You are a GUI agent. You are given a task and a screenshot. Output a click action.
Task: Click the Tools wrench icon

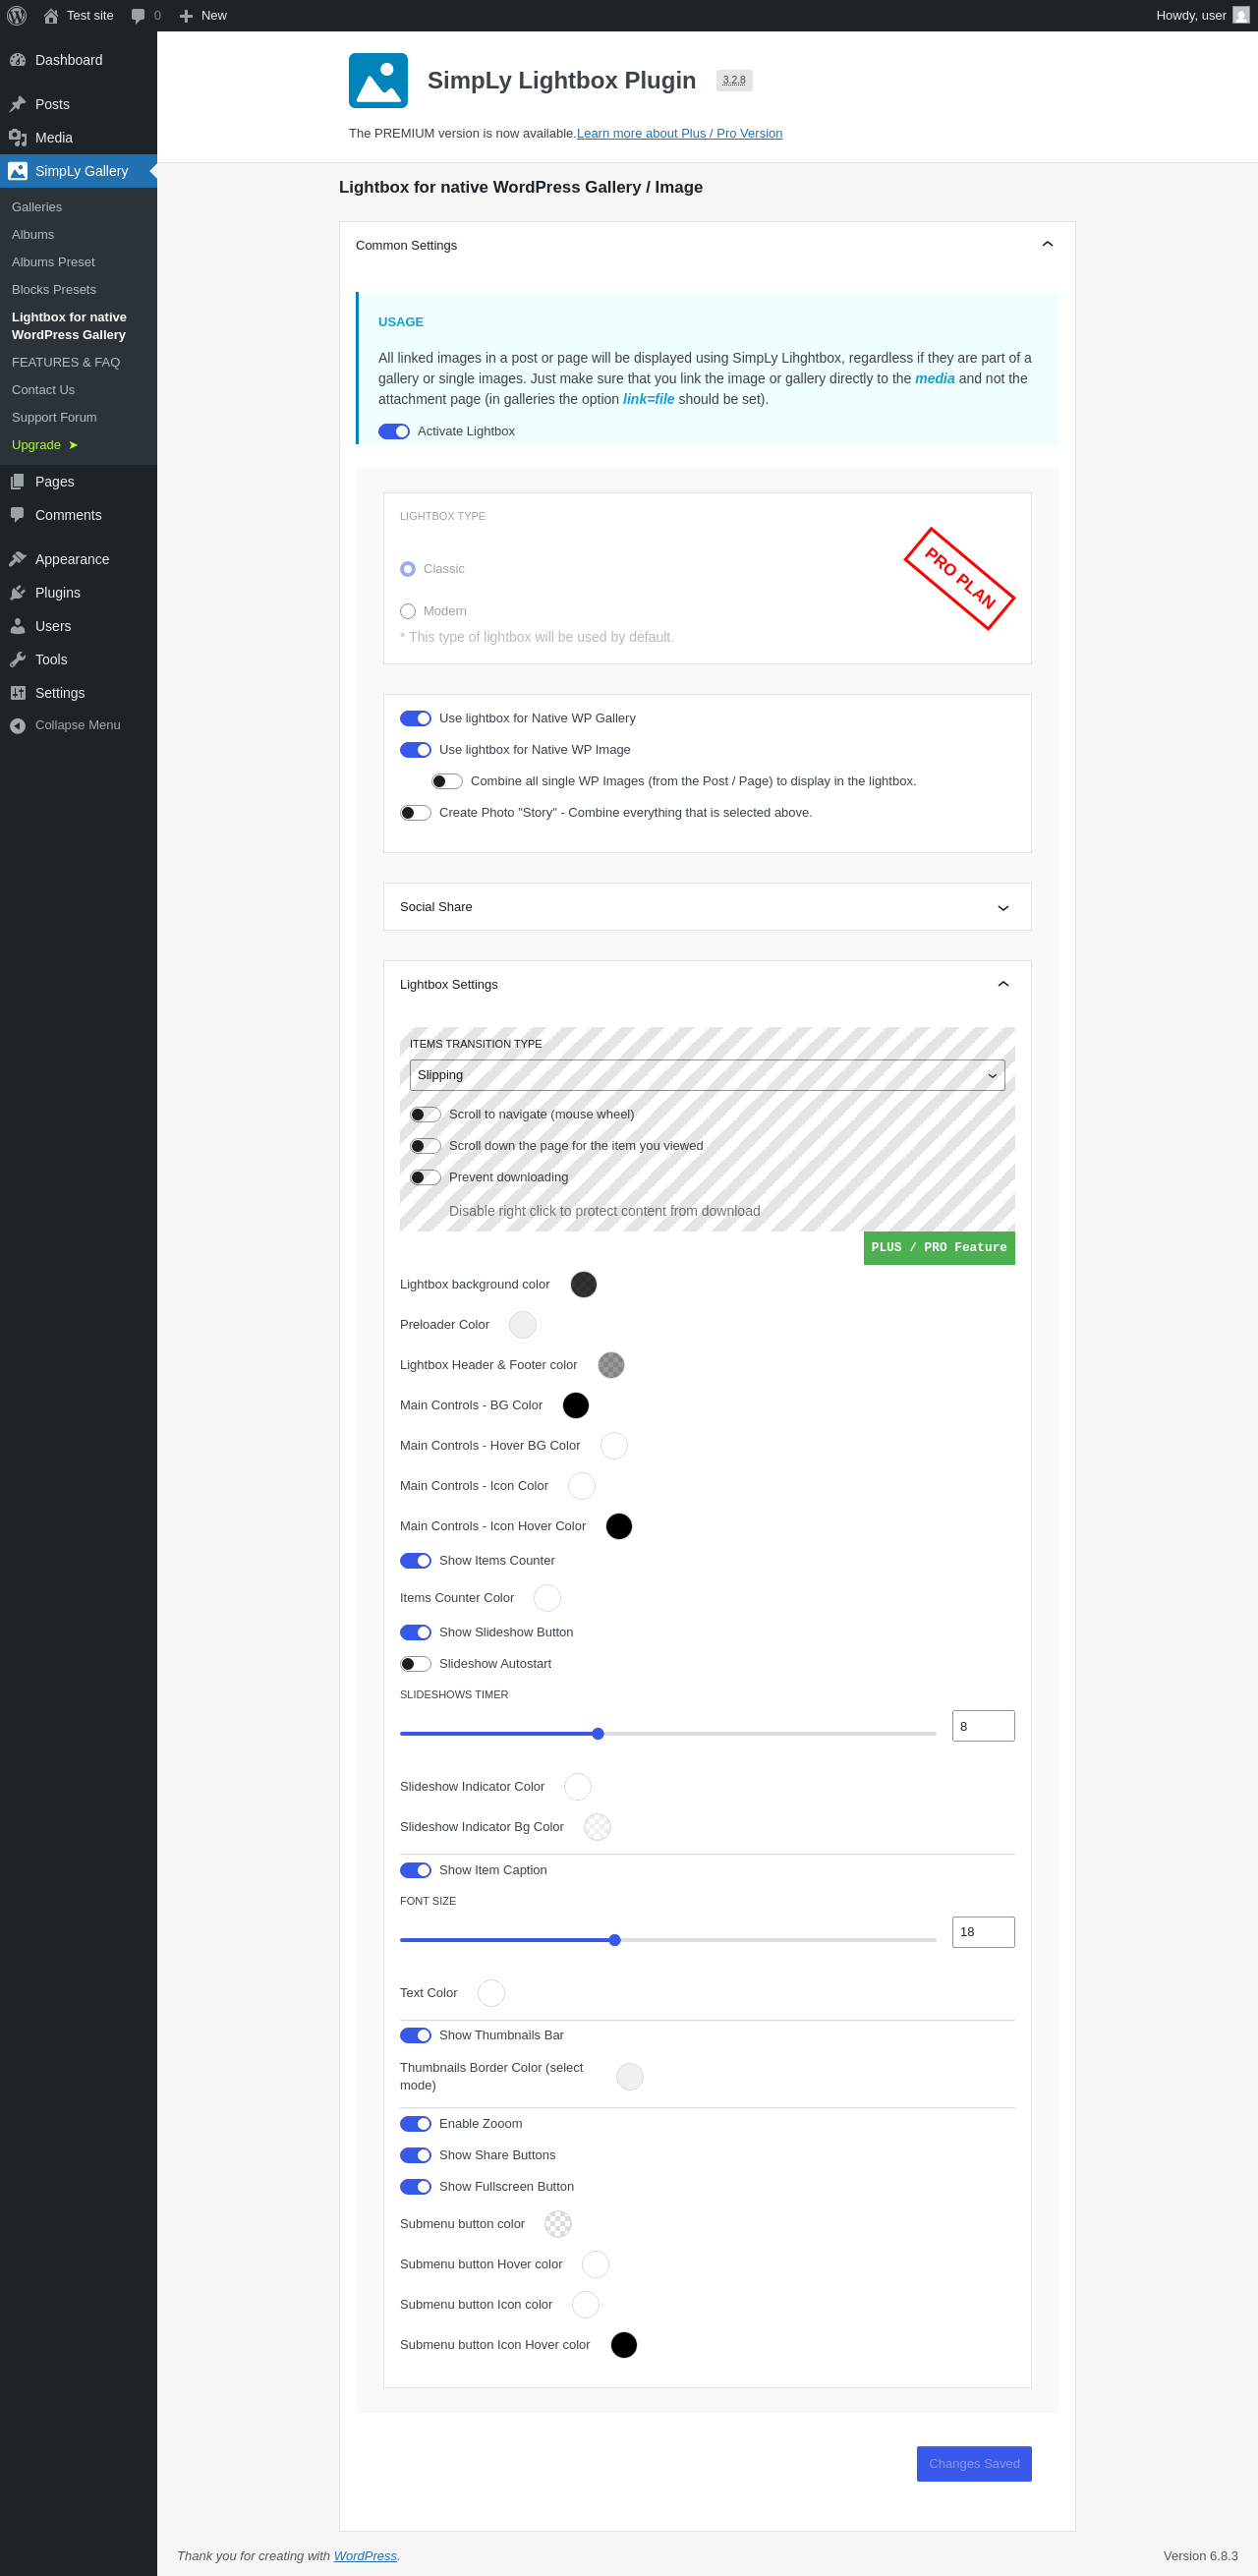click(18, 660)
